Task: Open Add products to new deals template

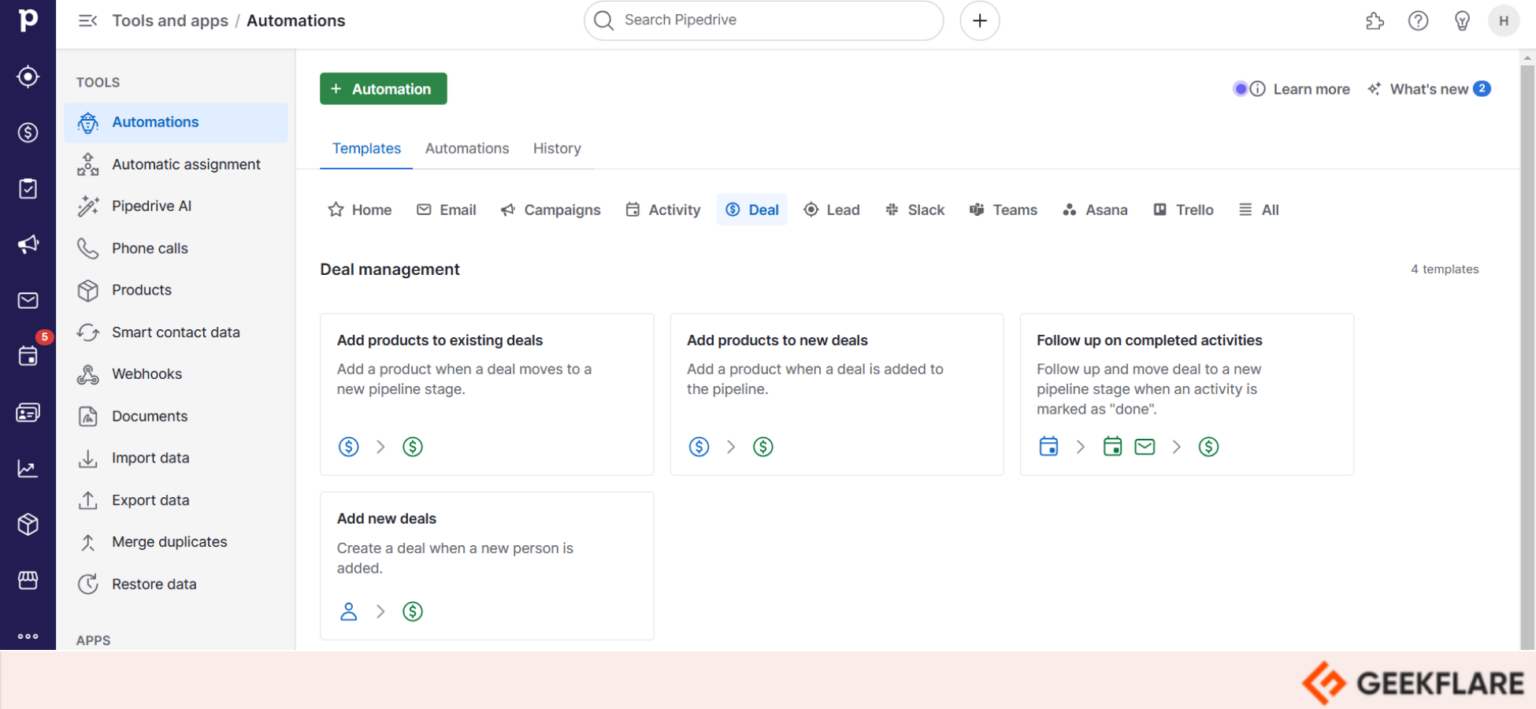Action: (837, 394)
